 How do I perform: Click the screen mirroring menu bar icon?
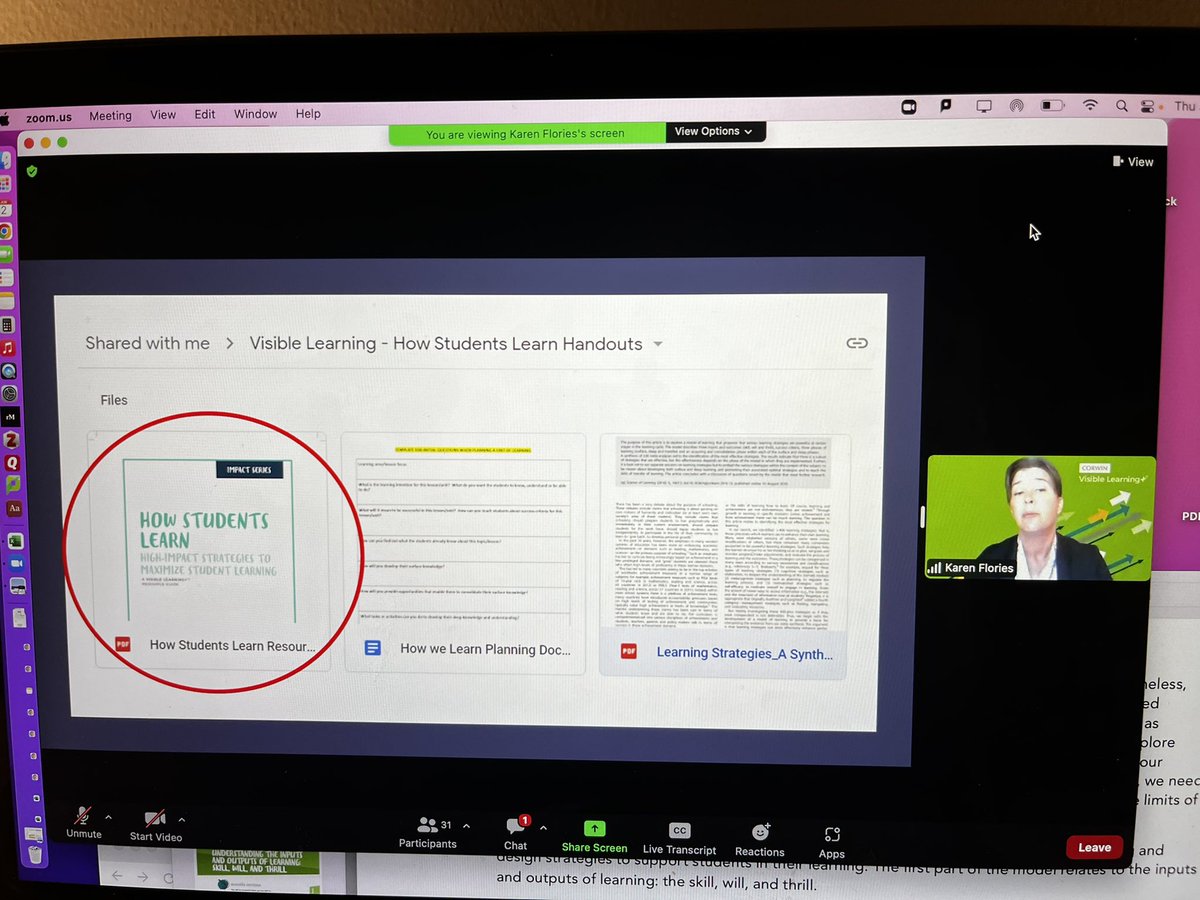tap(984, 105)
